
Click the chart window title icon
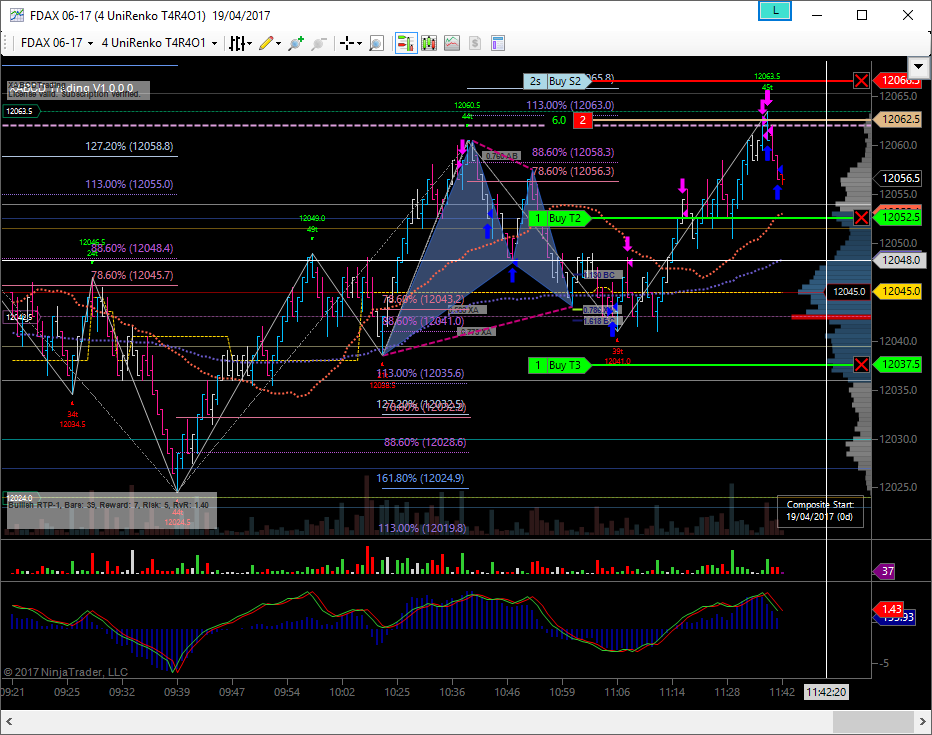click(17, 15)
